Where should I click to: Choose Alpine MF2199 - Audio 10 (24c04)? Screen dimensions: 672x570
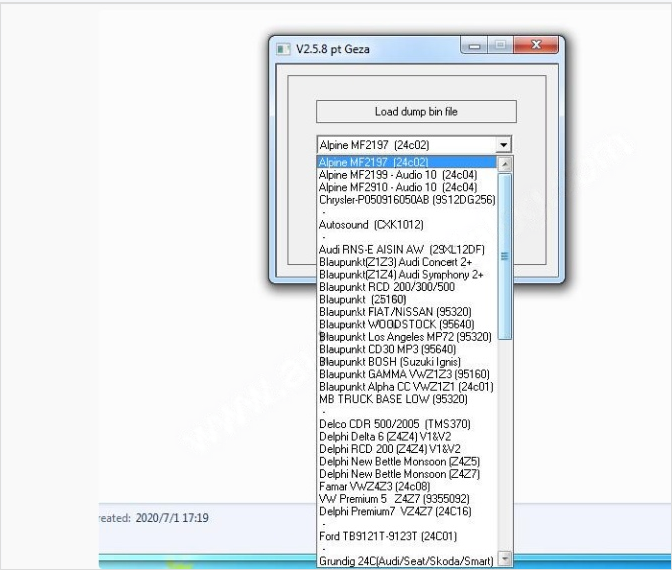(407, 174)
